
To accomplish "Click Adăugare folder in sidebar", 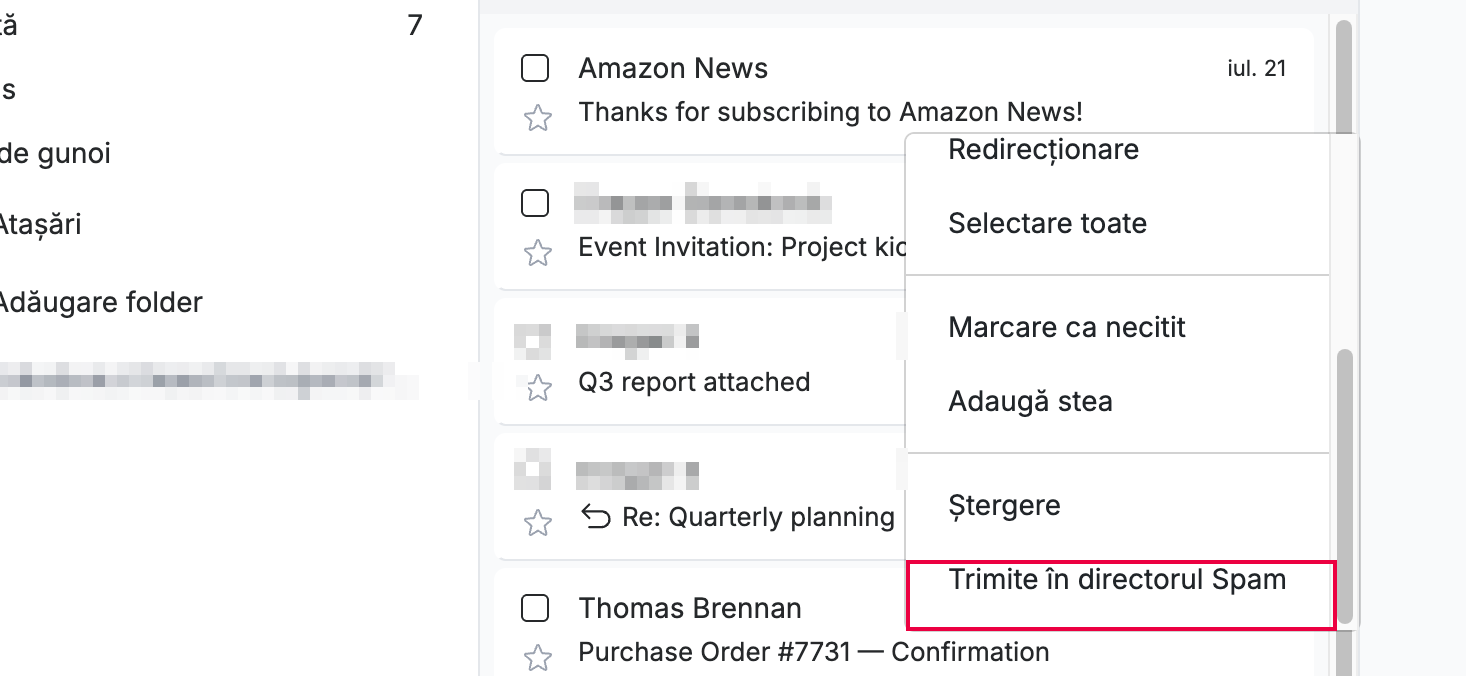I will click(x=98, y=302).
